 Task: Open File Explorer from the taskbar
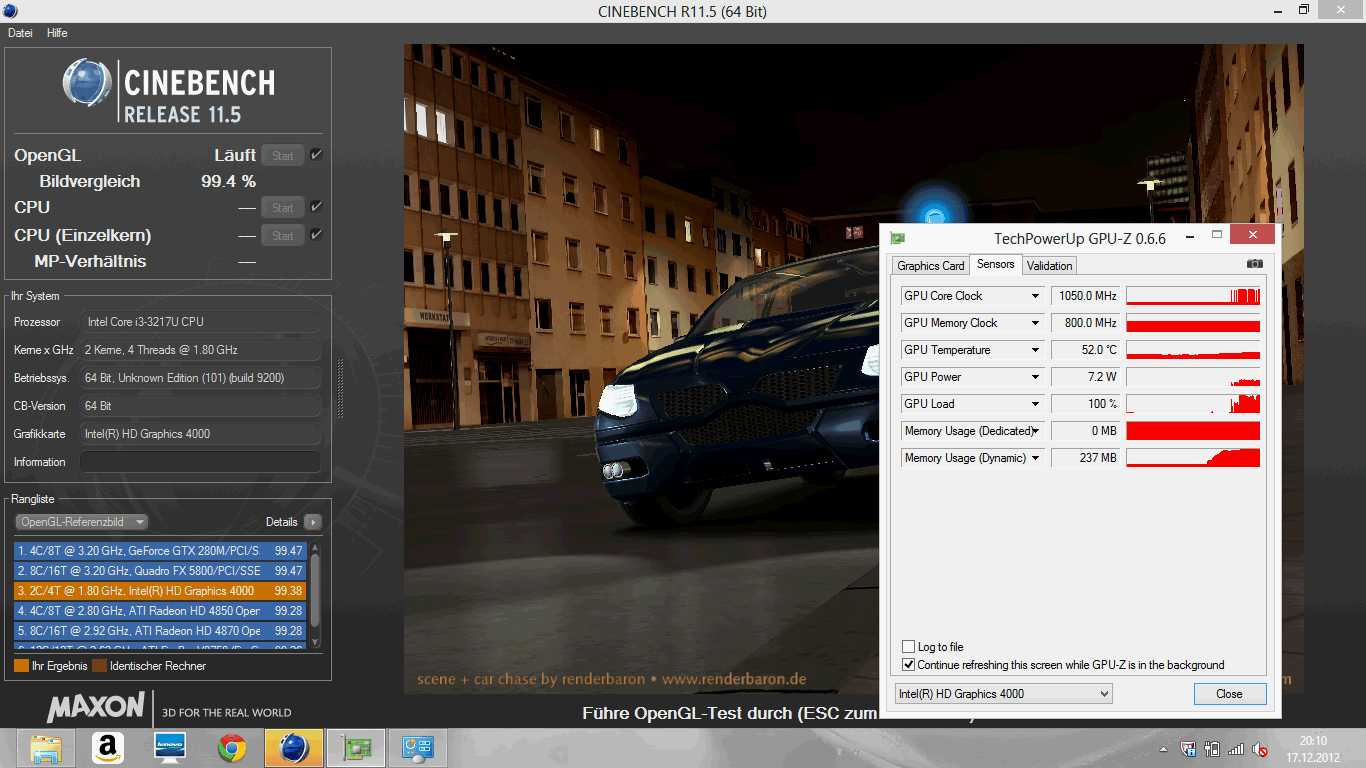coord(46,747)
